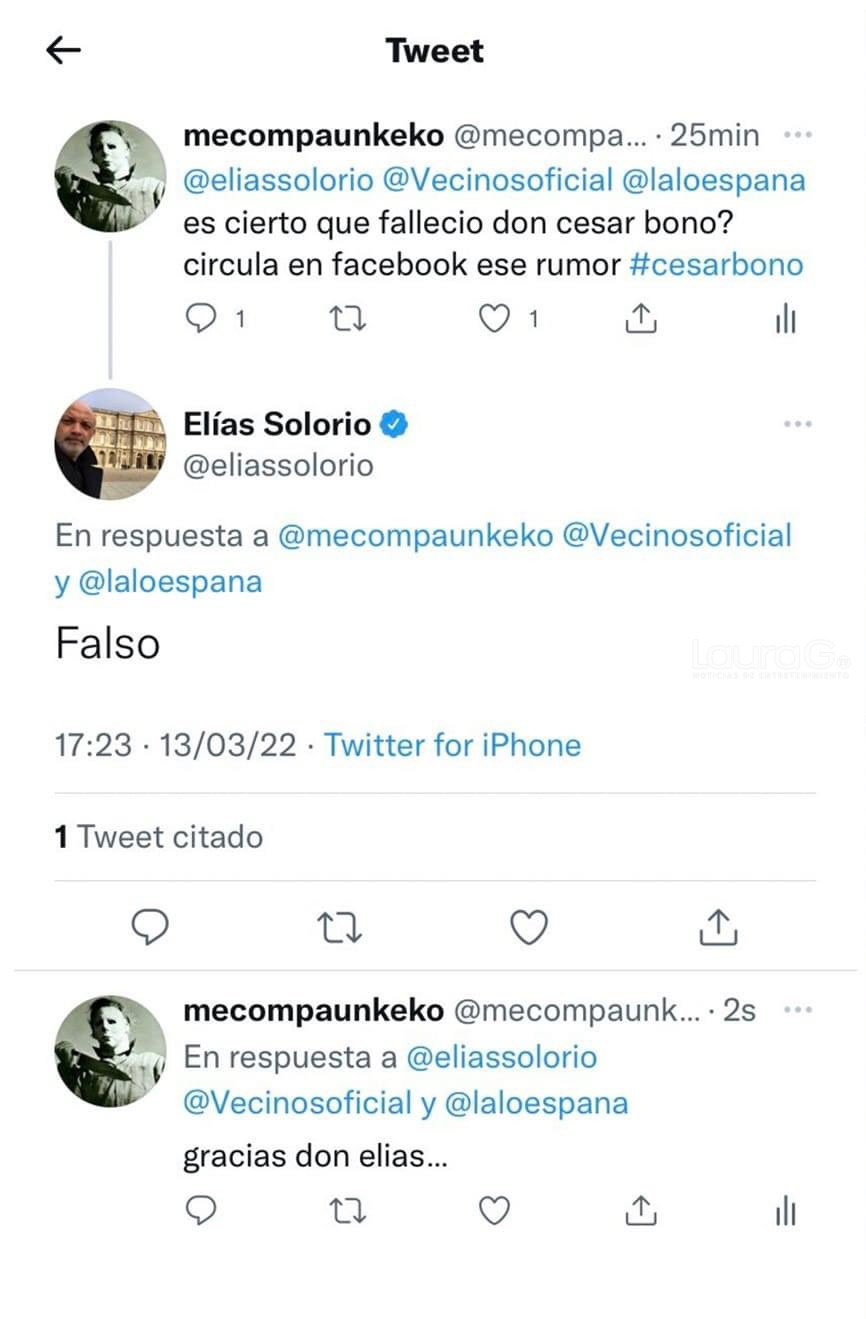Open the #cesarbono hashtag
The height and width of the screenshot is (1319, 866).
(716, 265)
